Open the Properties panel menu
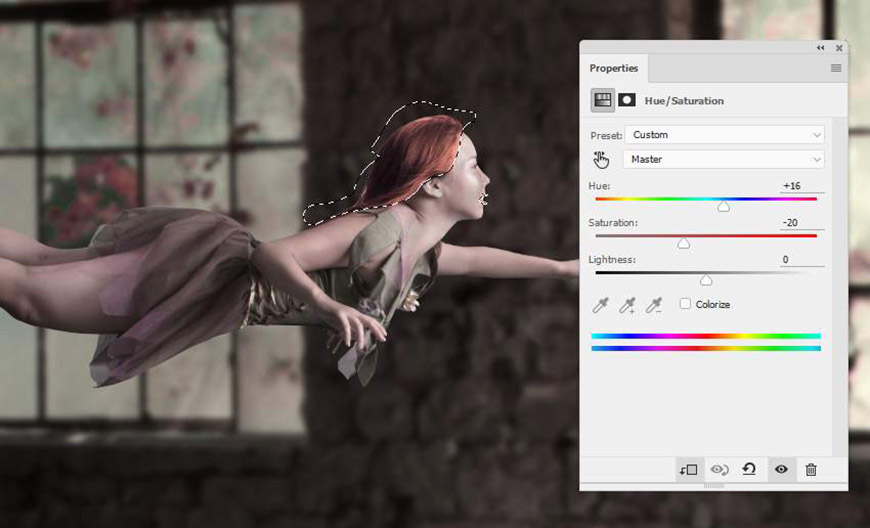Screen dimensions: 870x528 (836, 68)
